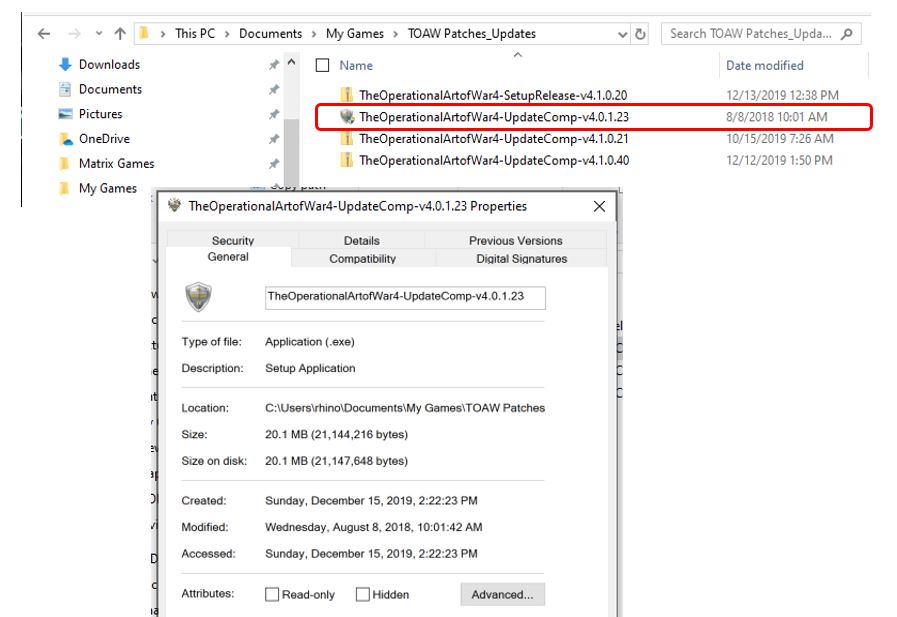Select UpdateComp-v4.0.1.23 file row
The width and height of the screenshot is (897, 617).
point(593,117)
